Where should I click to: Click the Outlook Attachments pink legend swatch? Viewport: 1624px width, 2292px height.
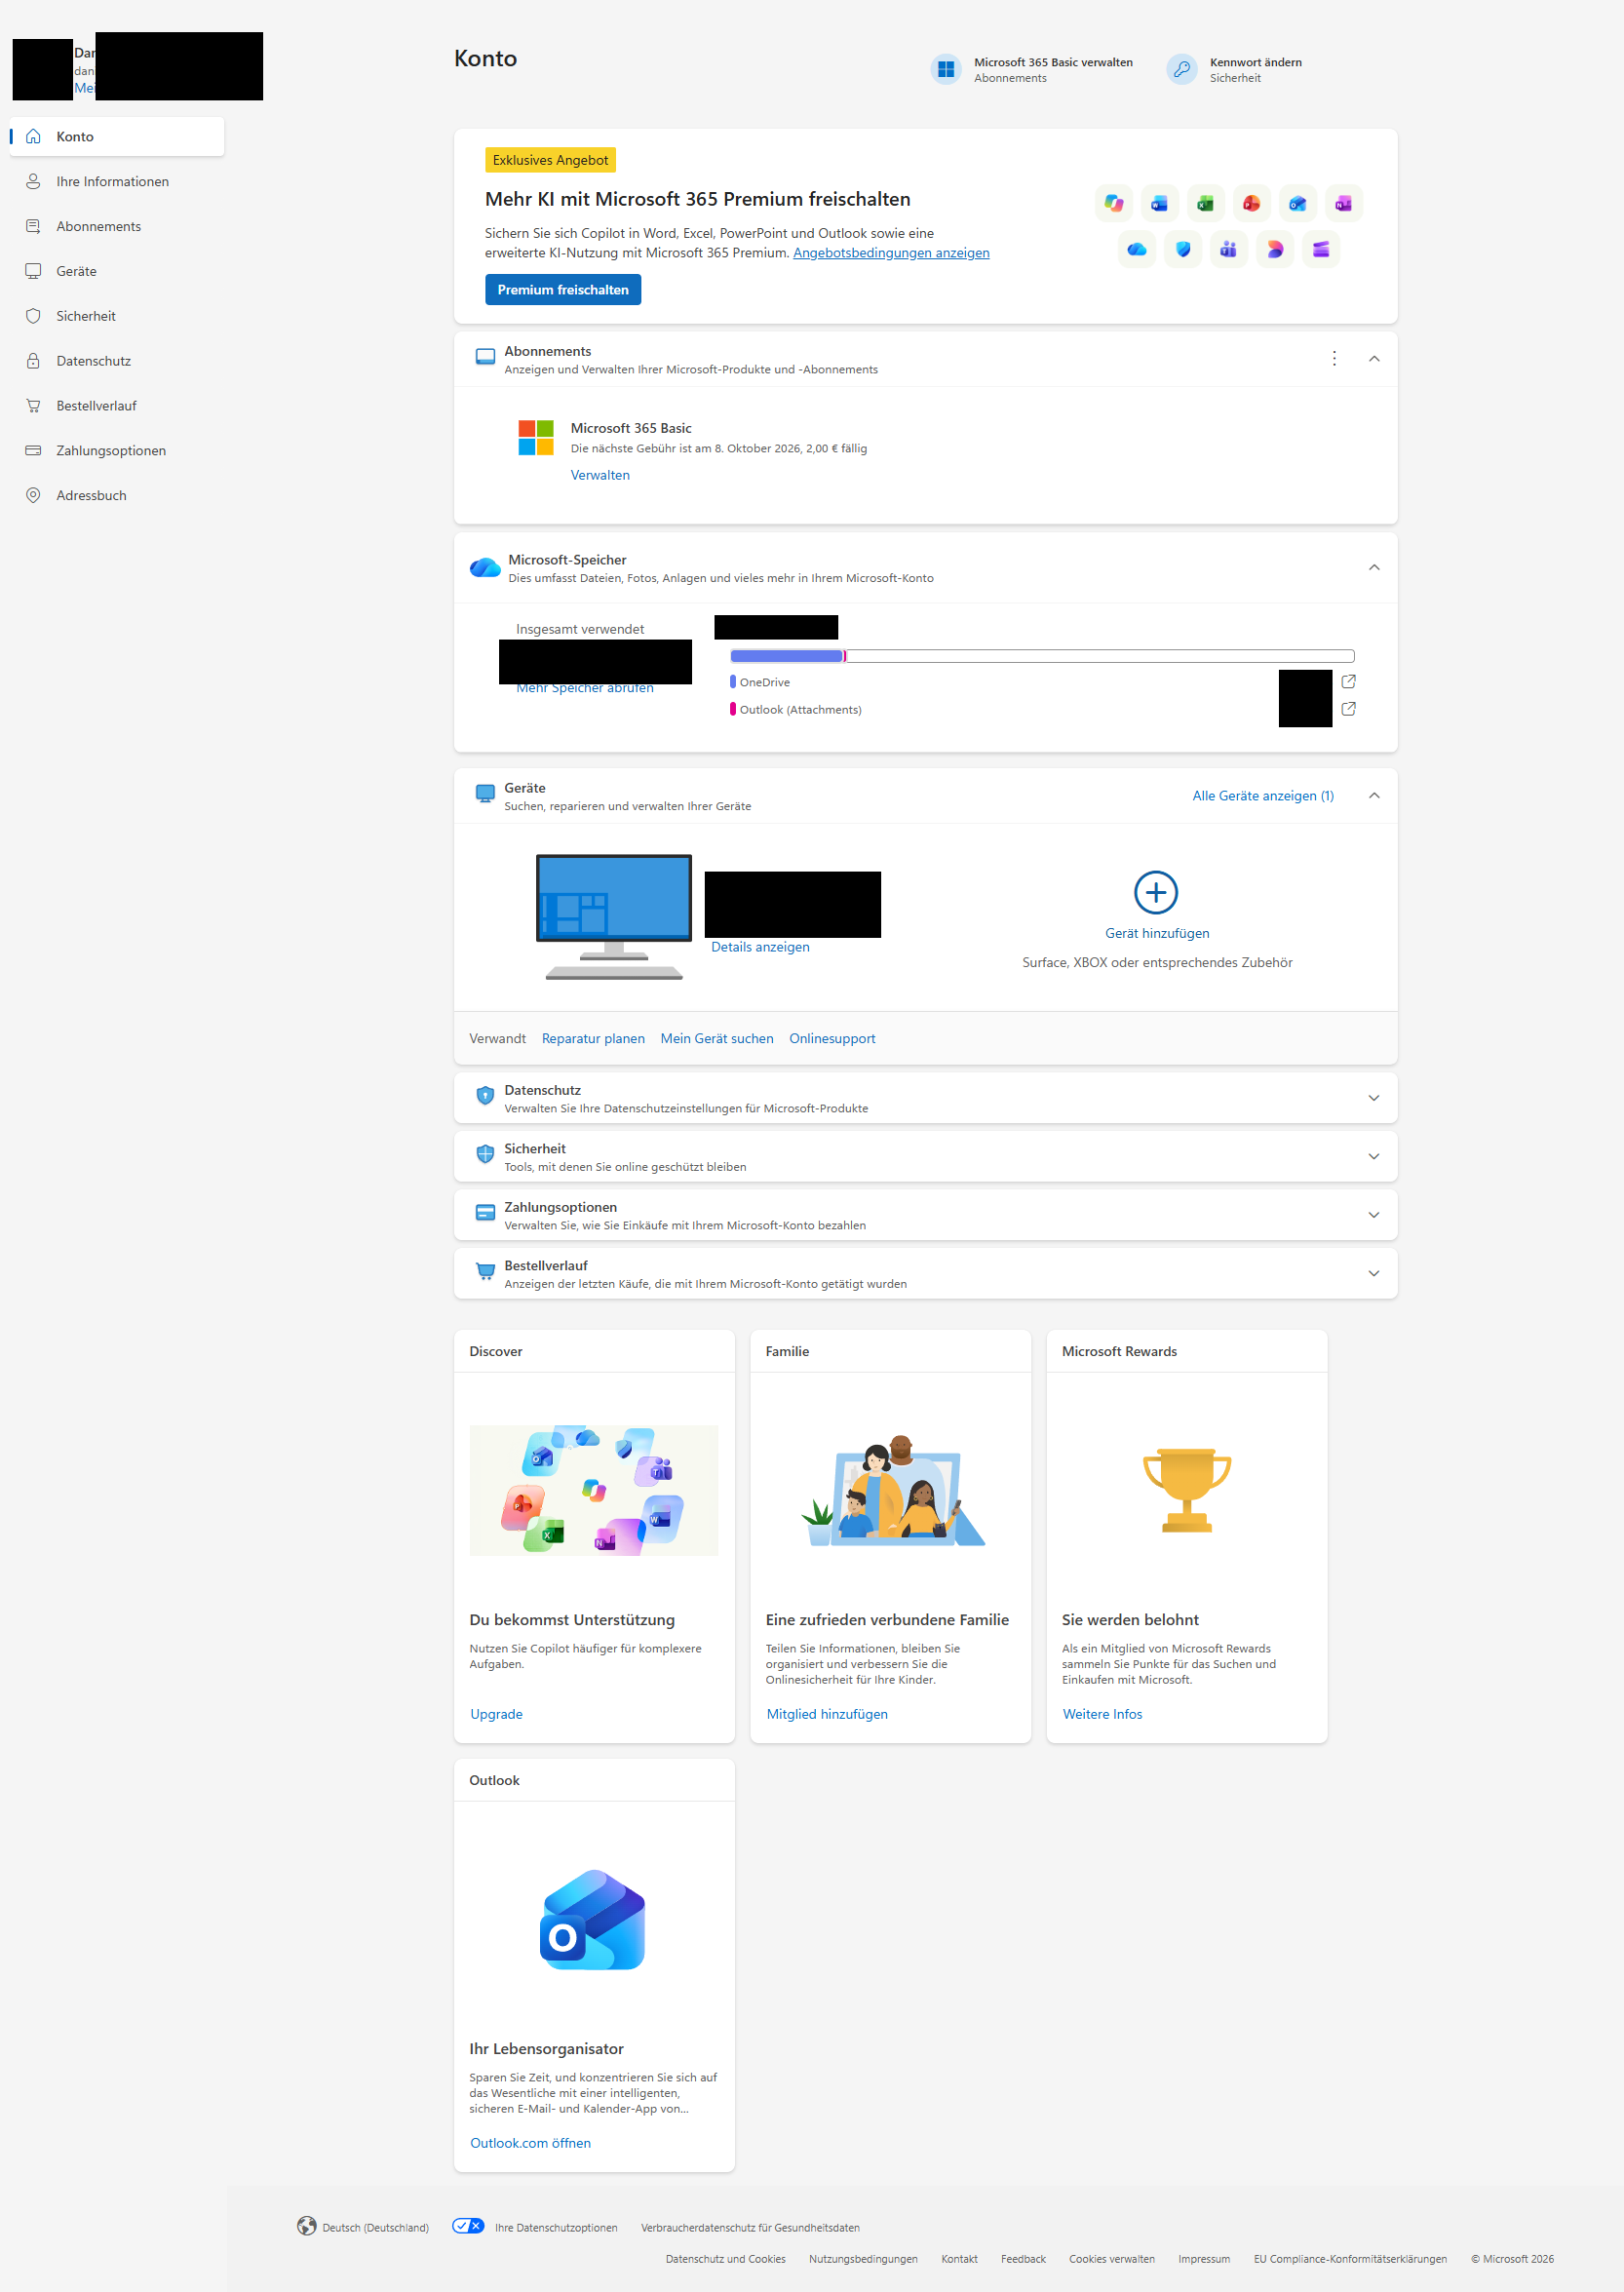[x=733, y=709]
